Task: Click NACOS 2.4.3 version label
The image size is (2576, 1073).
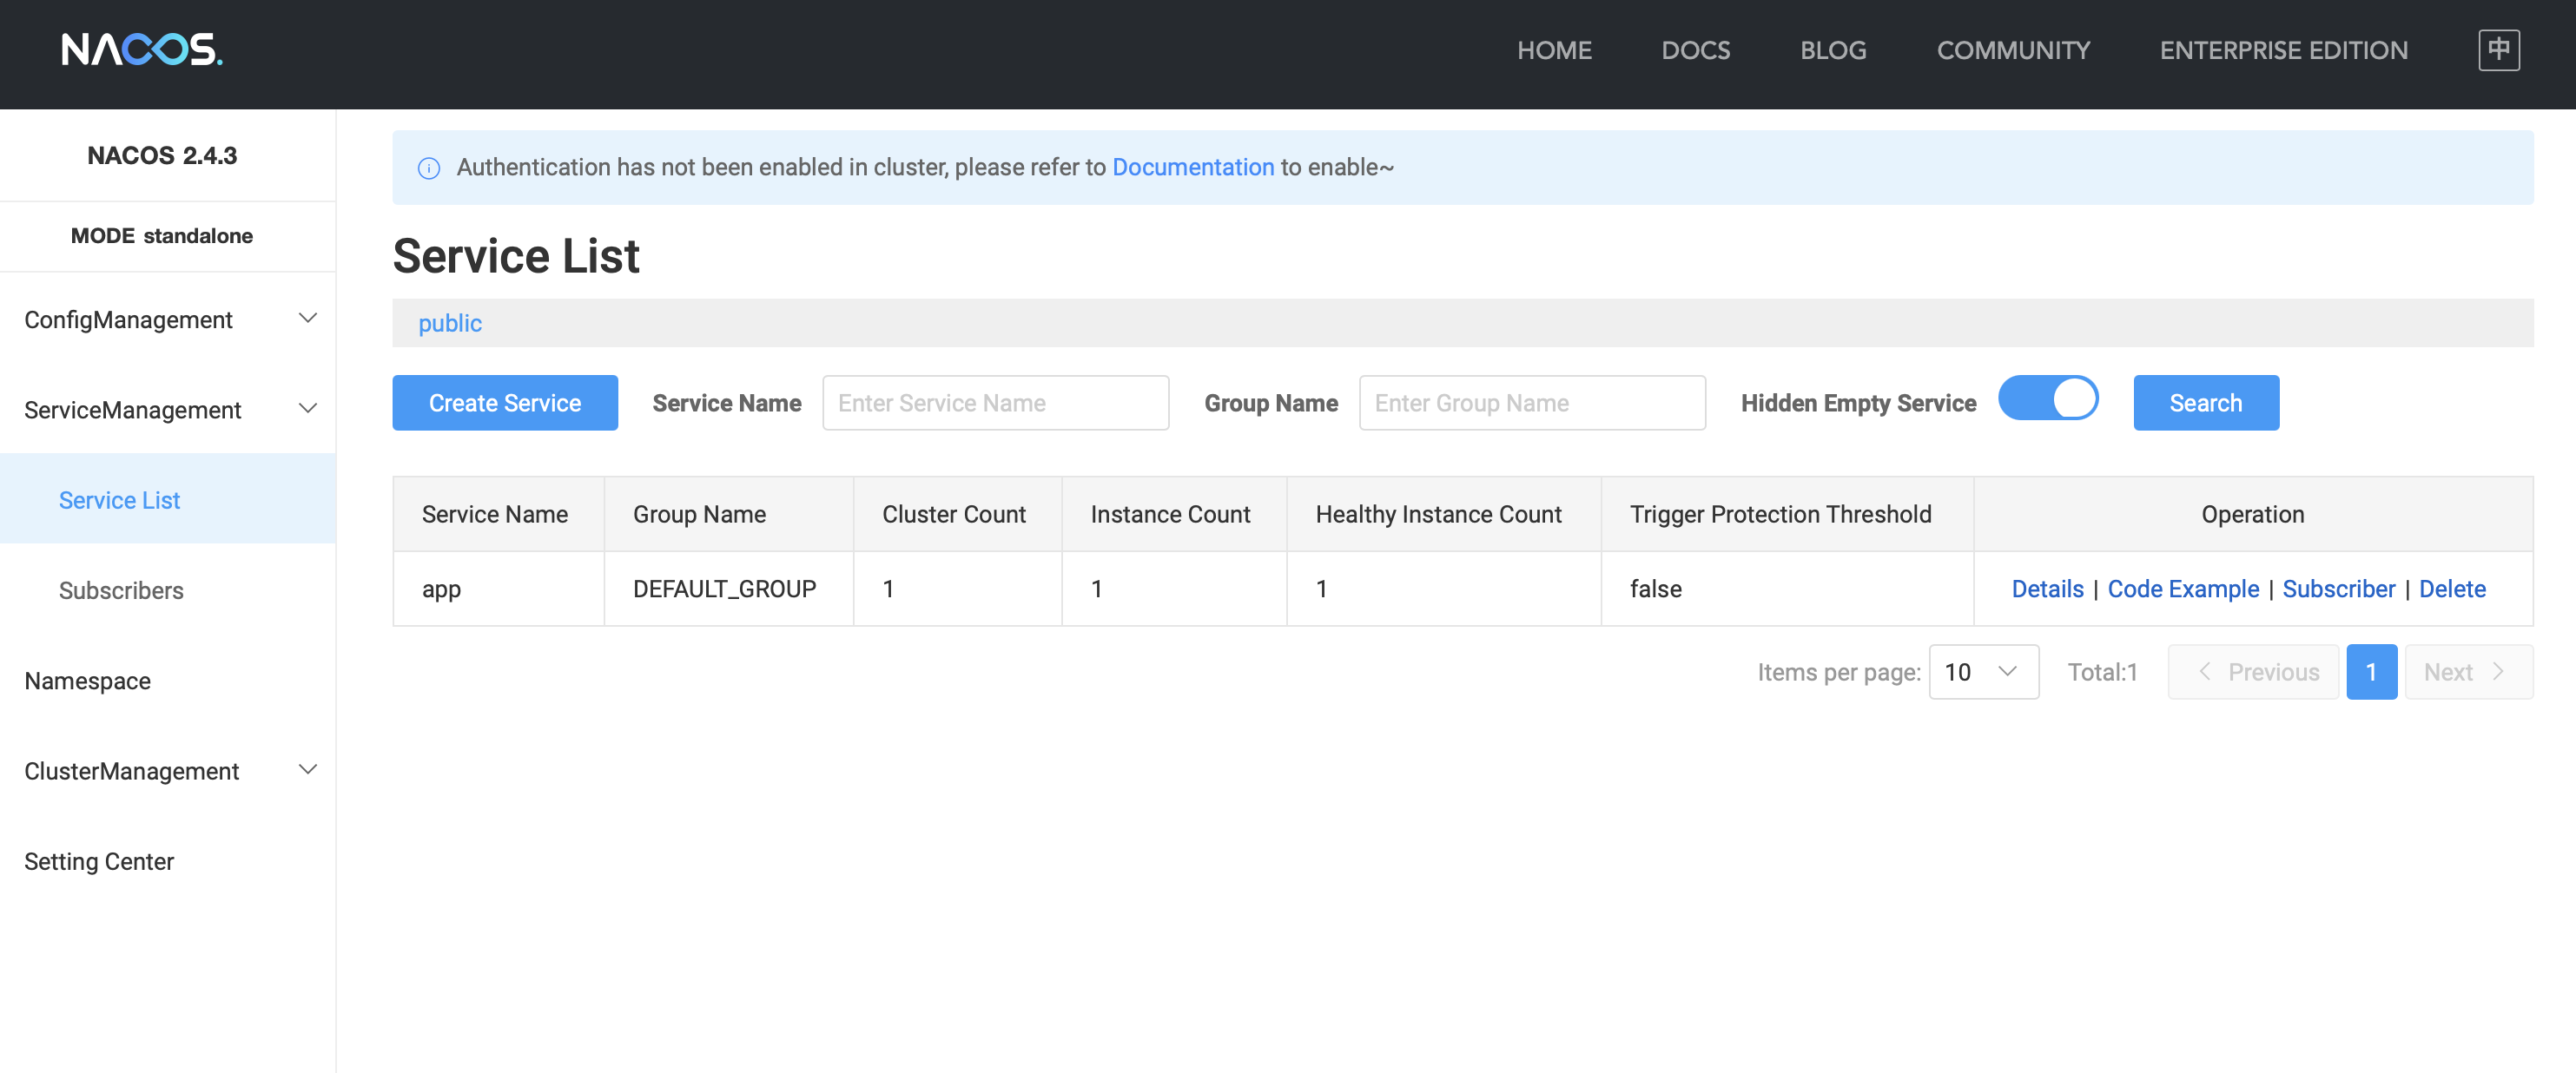Action: (162, 156)
